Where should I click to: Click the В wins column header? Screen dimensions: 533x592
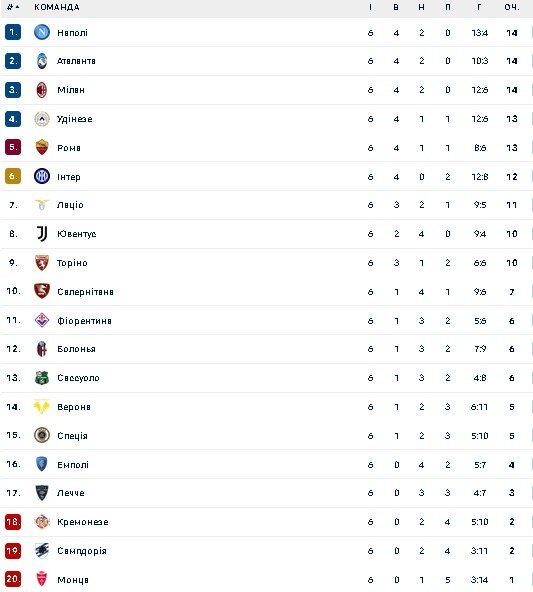click(x=396, y=7)
